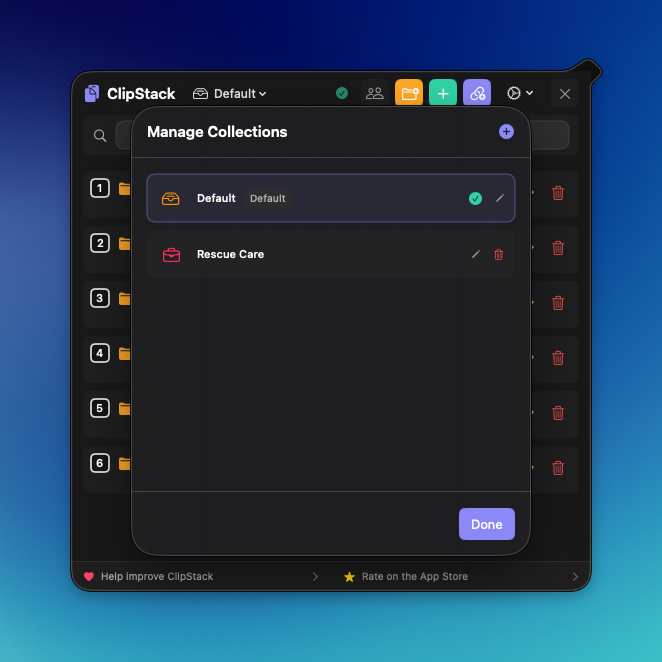Click the Done button
Screen dimensions: 662x662
coord(487,524)
